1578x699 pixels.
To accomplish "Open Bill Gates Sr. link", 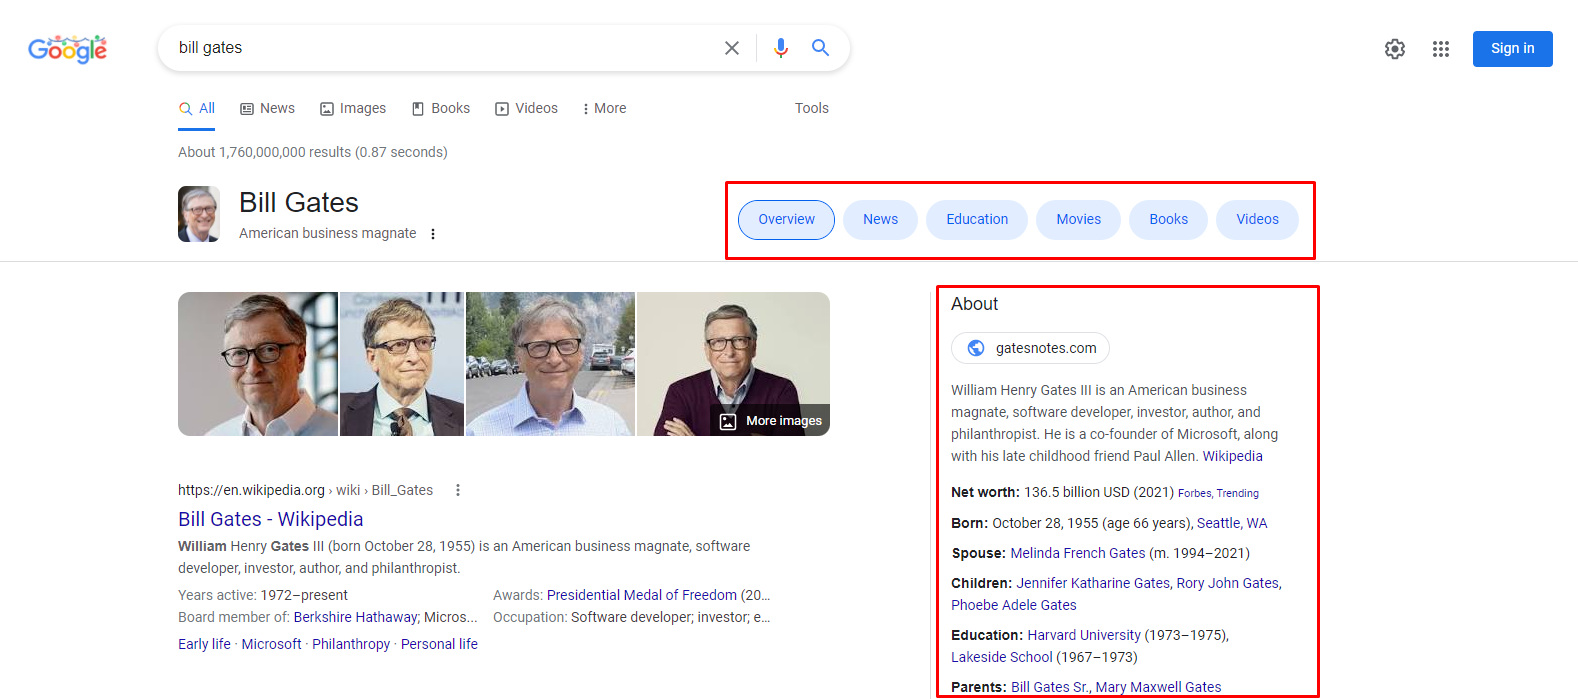I will click(x=1050, y=687).
